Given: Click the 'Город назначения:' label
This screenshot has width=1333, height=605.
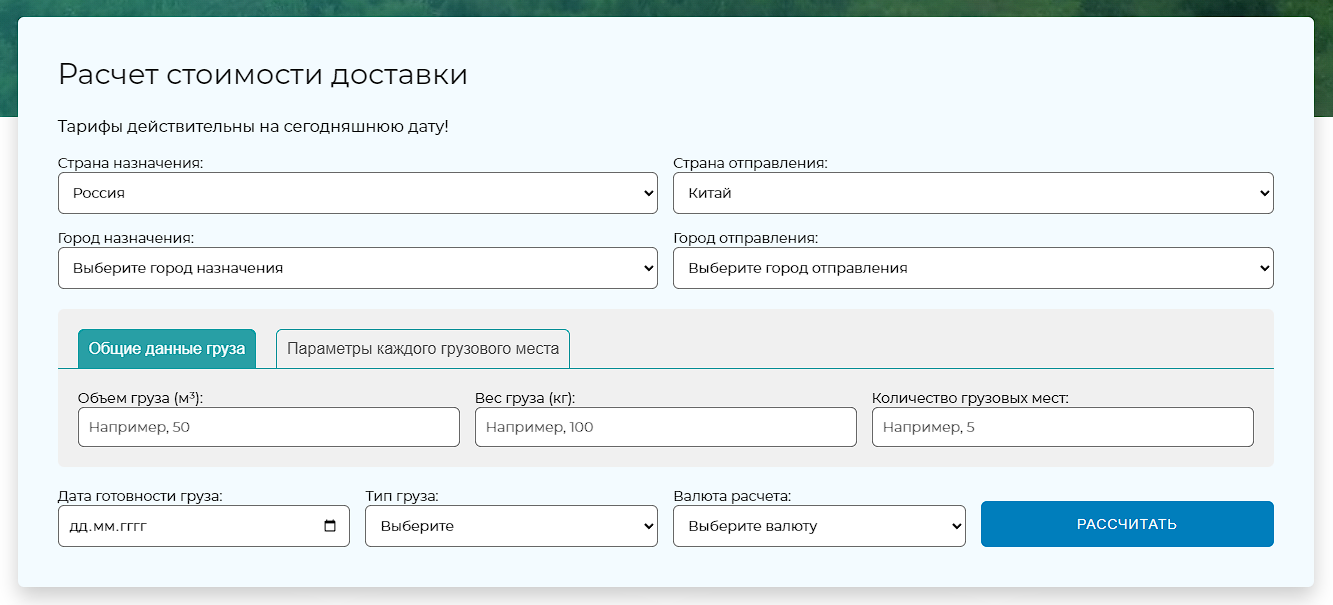Looking at the screenshot, I should click(x=126, y=238).
